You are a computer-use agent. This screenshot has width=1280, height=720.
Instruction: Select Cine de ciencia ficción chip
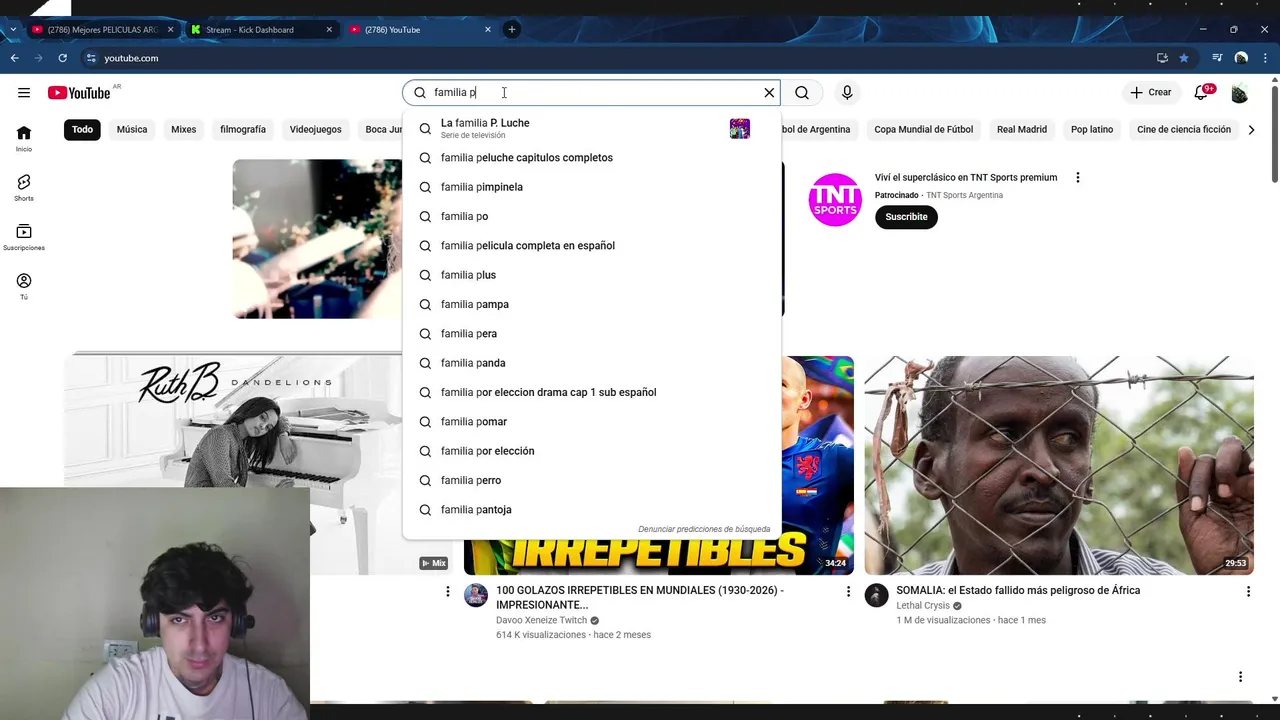pyautogui.click(x=1184, y=129)
